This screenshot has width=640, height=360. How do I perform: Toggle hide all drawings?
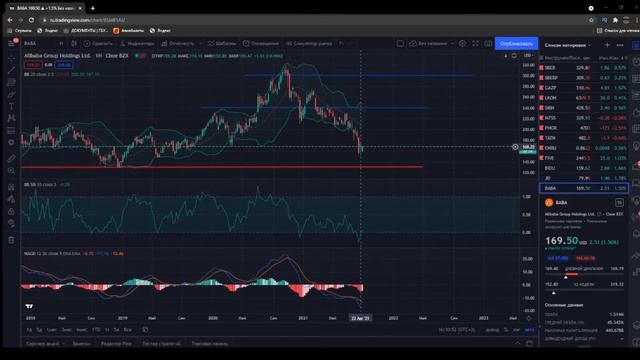tap(11, 224)
